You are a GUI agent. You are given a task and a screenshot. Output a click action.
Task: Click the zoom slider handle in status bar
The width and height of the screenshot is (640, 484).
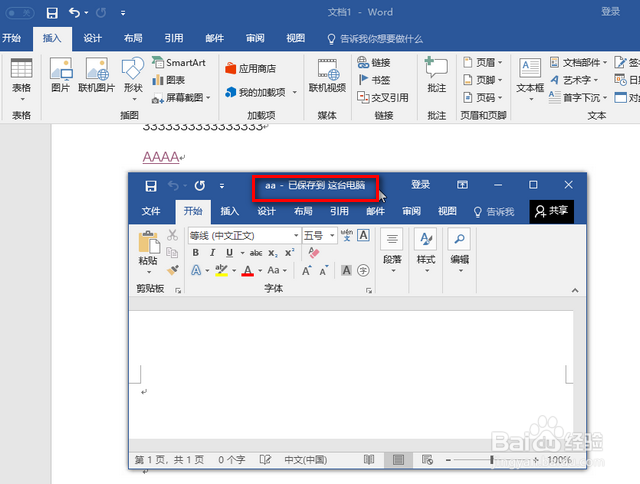click(x=492, y=460)
